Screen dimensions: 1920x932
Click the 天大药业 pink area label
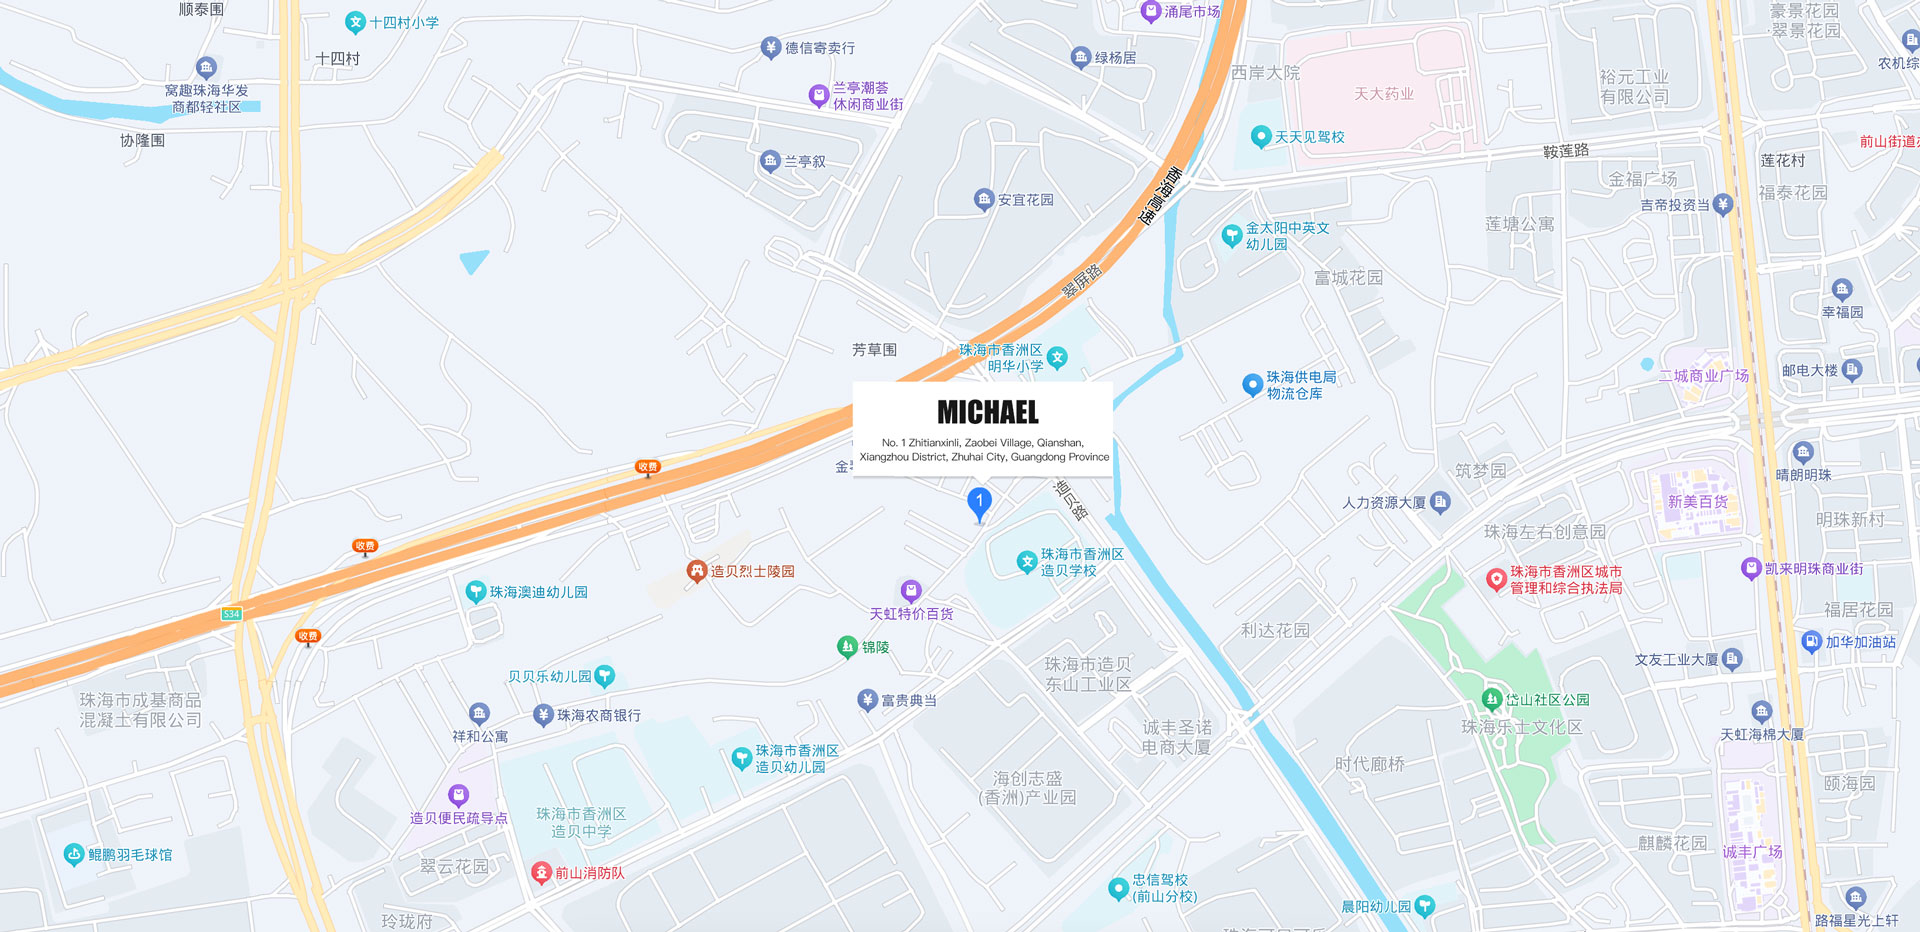click(1384, 94)
